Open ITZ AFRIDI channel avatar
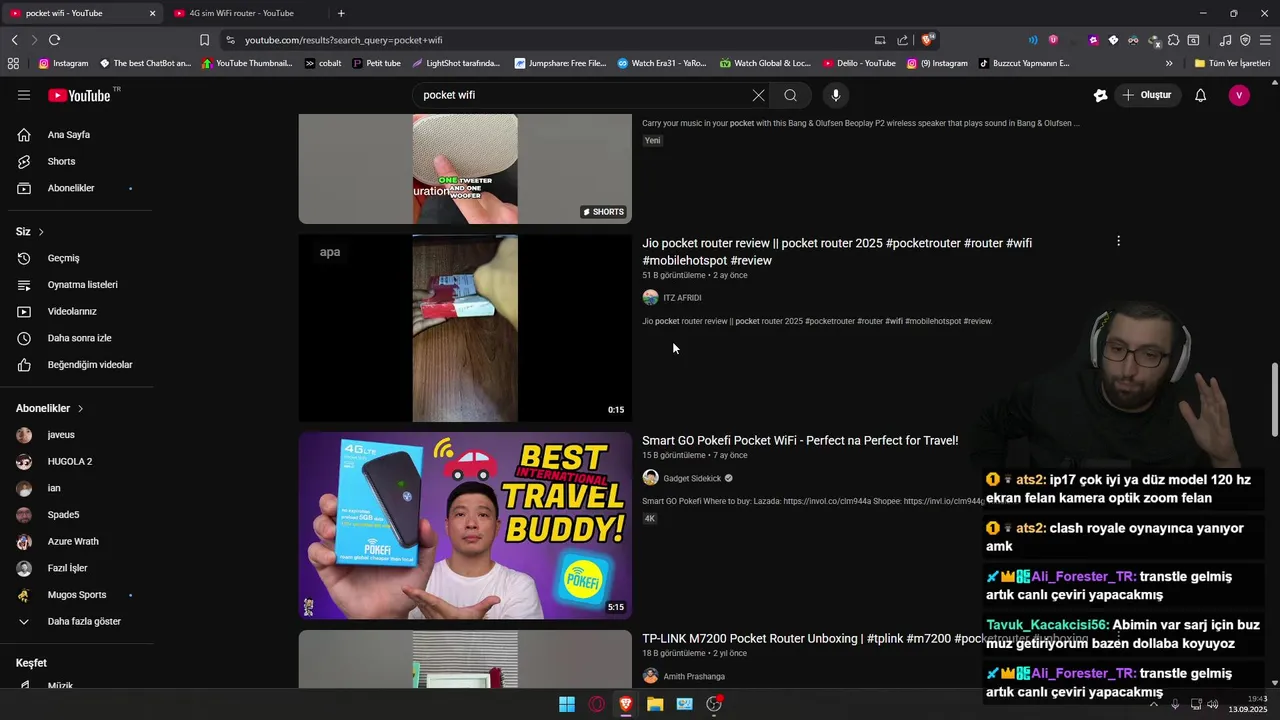This screenshot has height=720, width=1280. coord(650,297)
